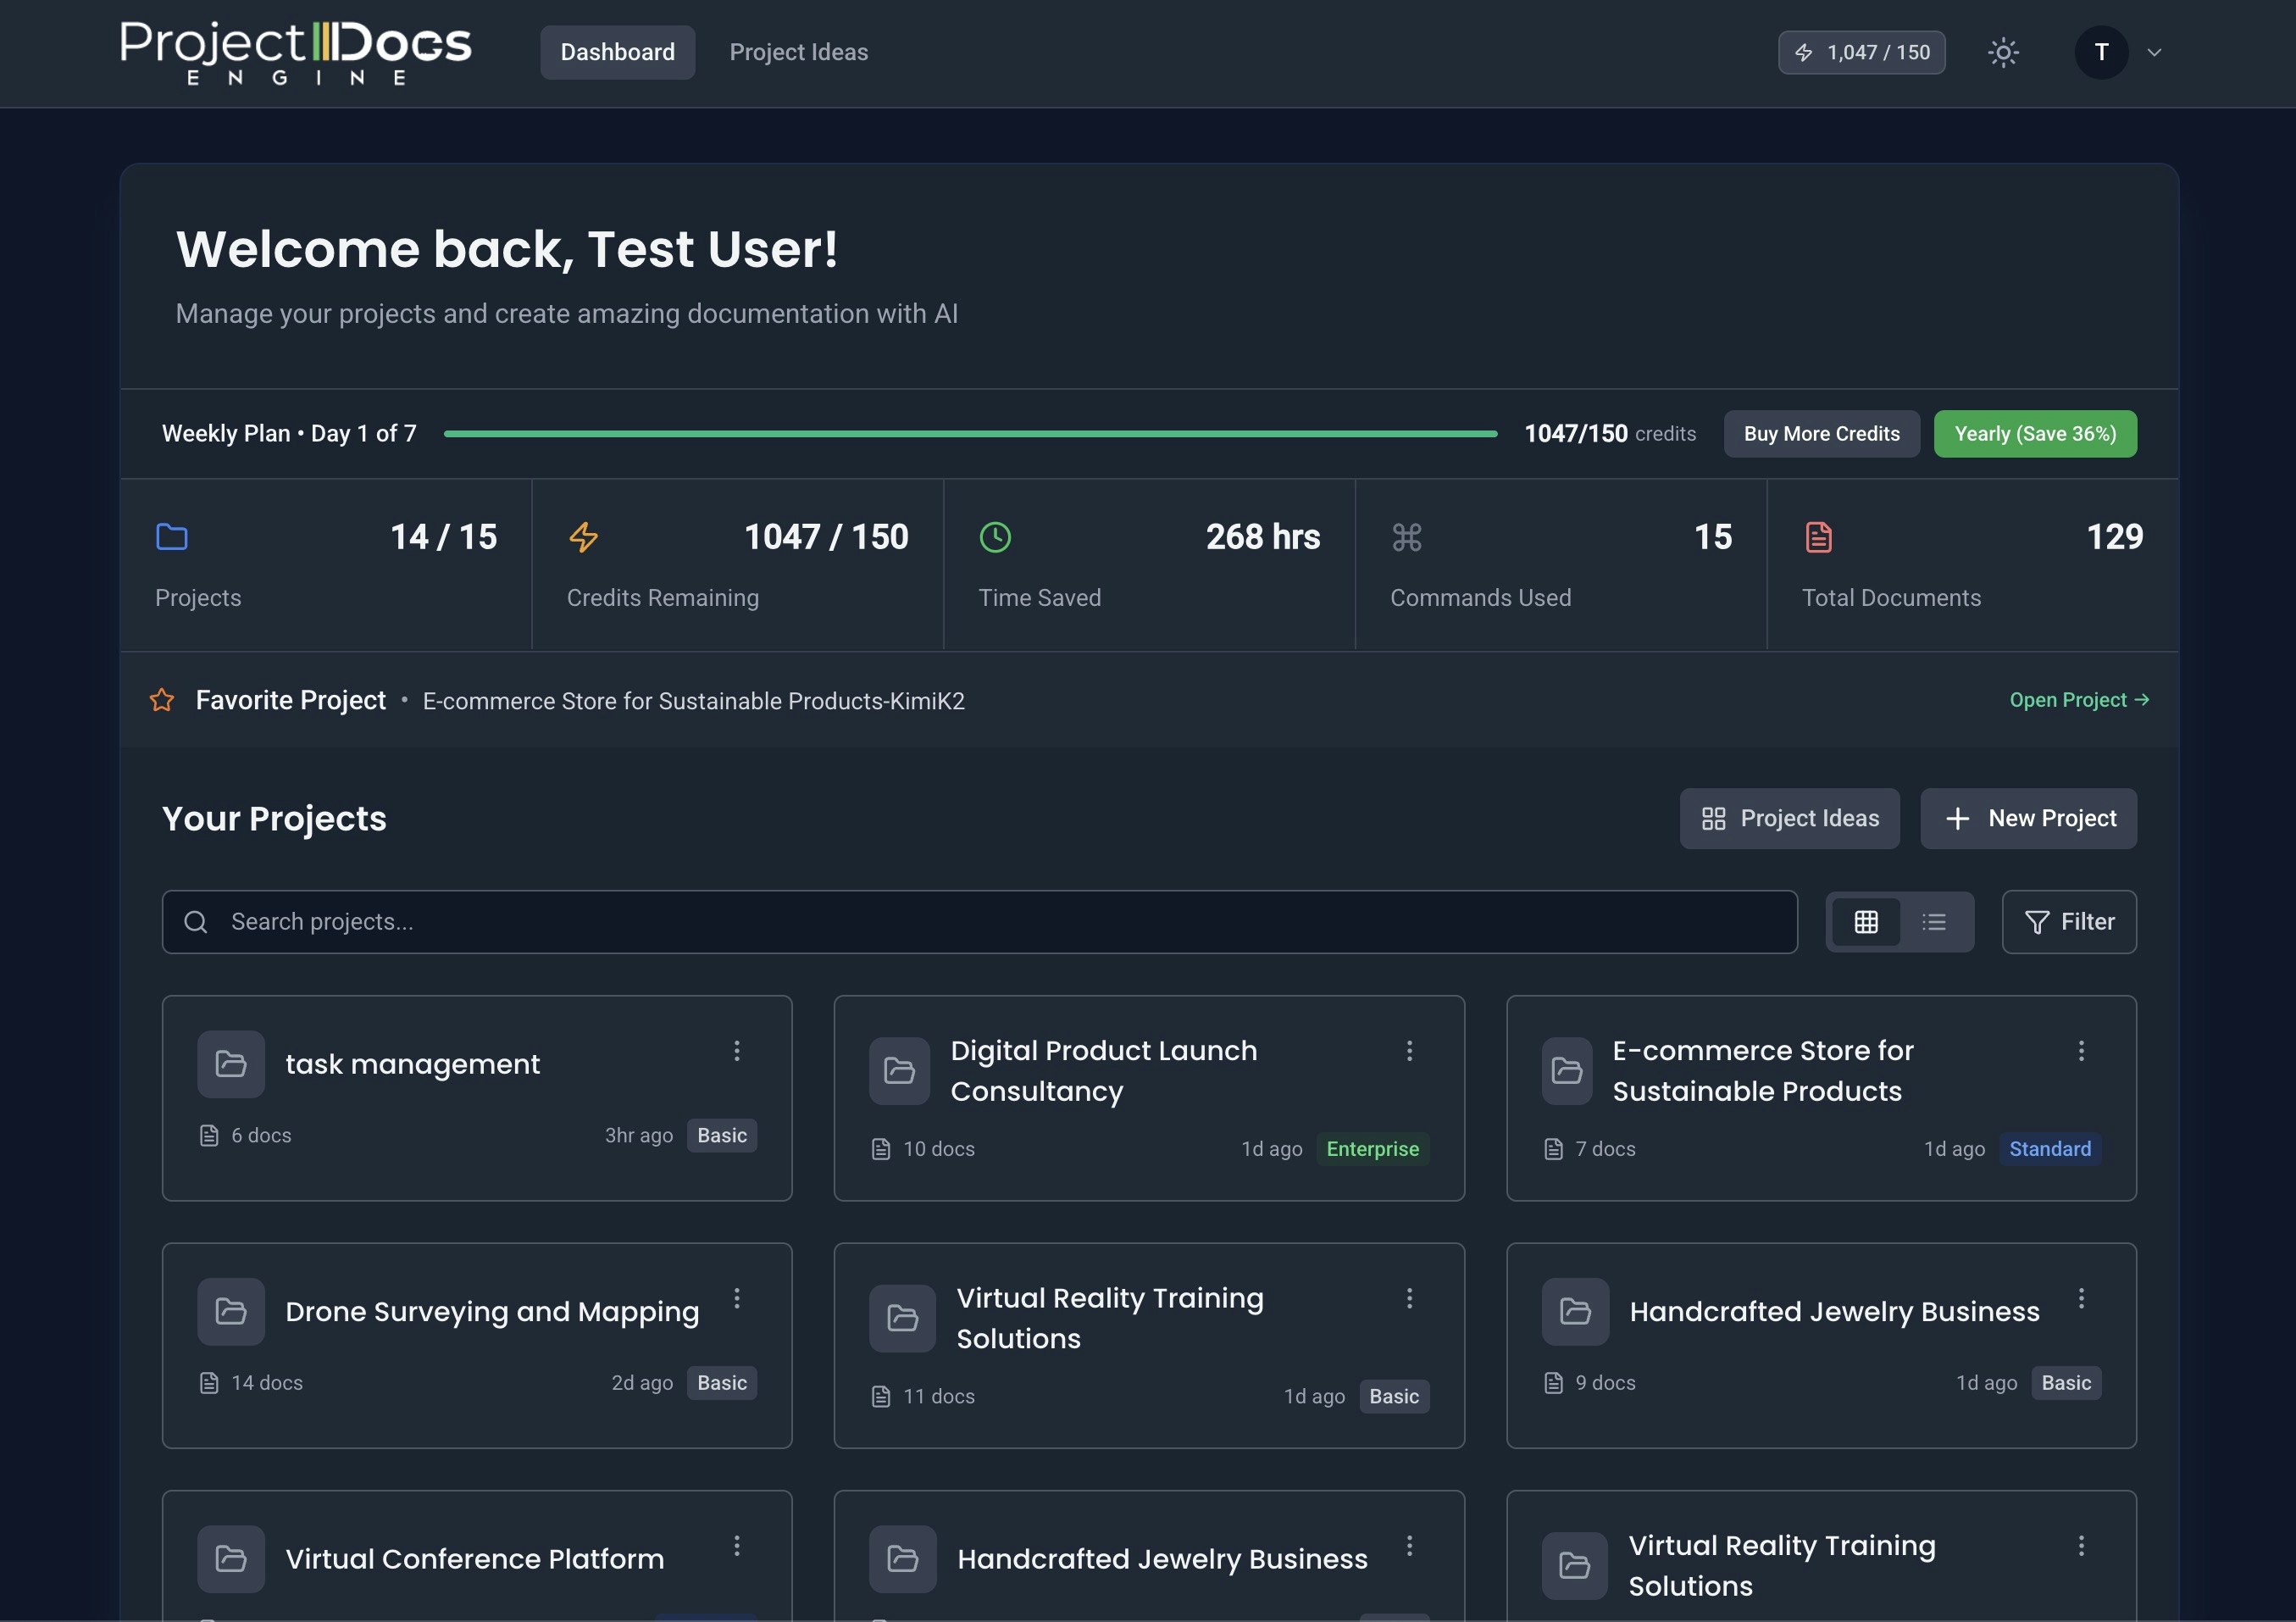2296x1622 pixels.
Task: Click the Credits Remaining lightning icon
Action: point(584,537)
